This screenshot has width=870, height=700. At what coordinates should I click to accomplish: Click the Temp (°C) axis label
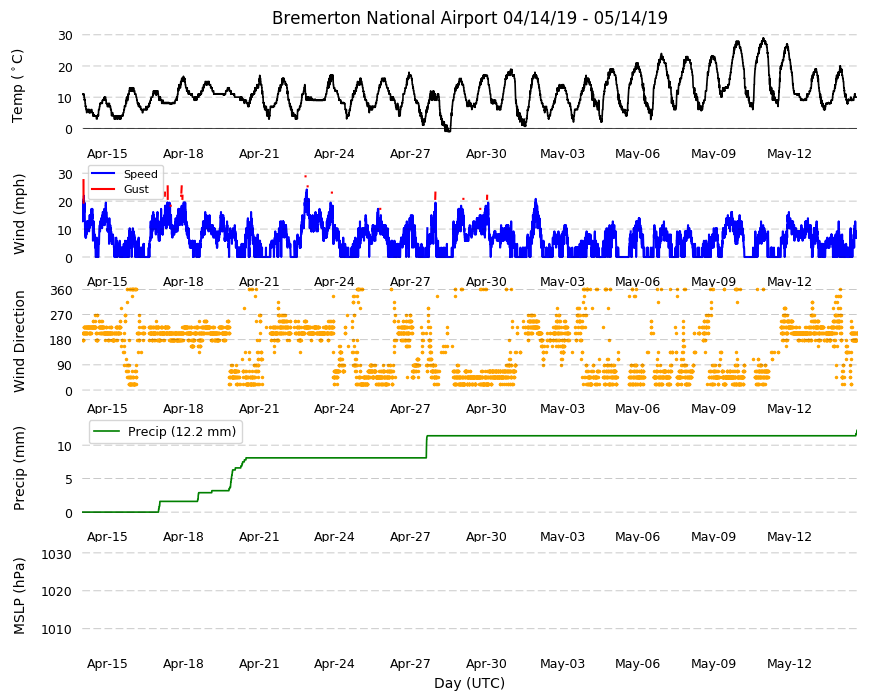18,86
